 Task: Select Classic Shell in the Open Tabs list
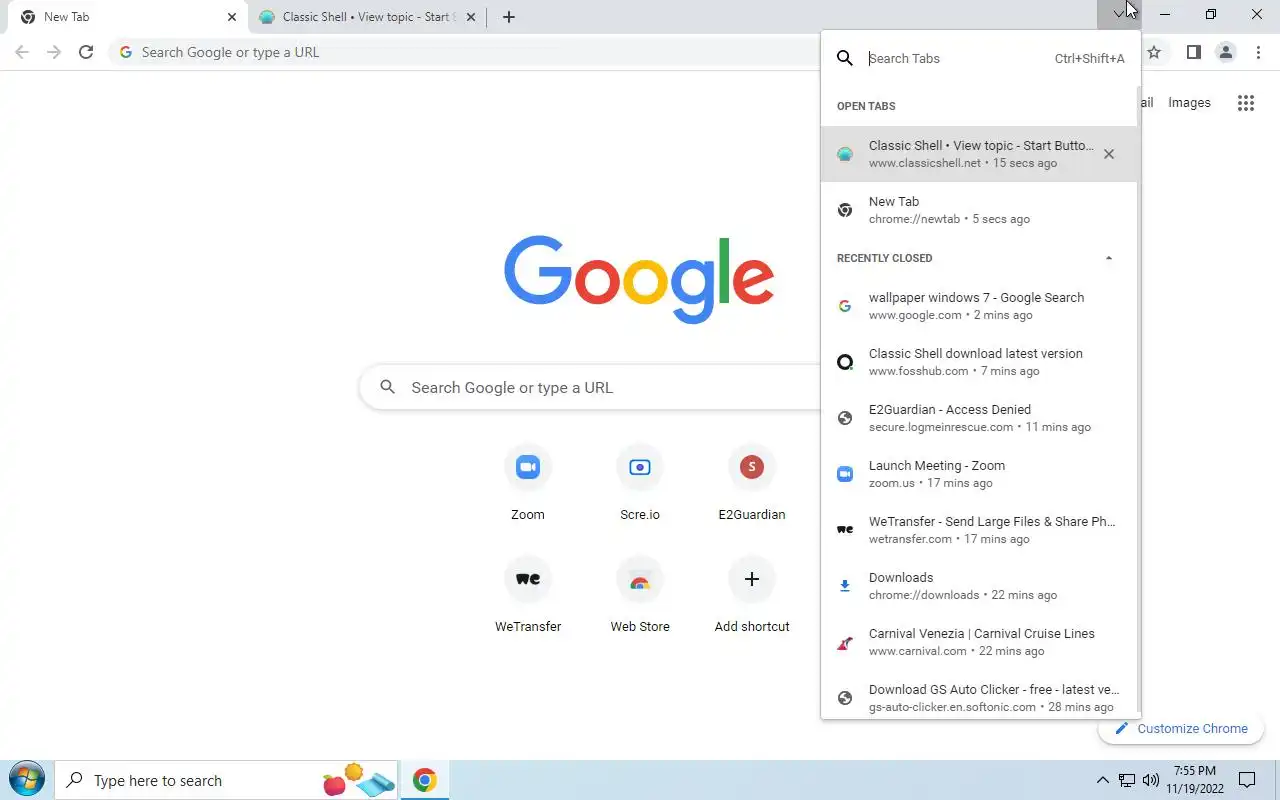point(979,154)
